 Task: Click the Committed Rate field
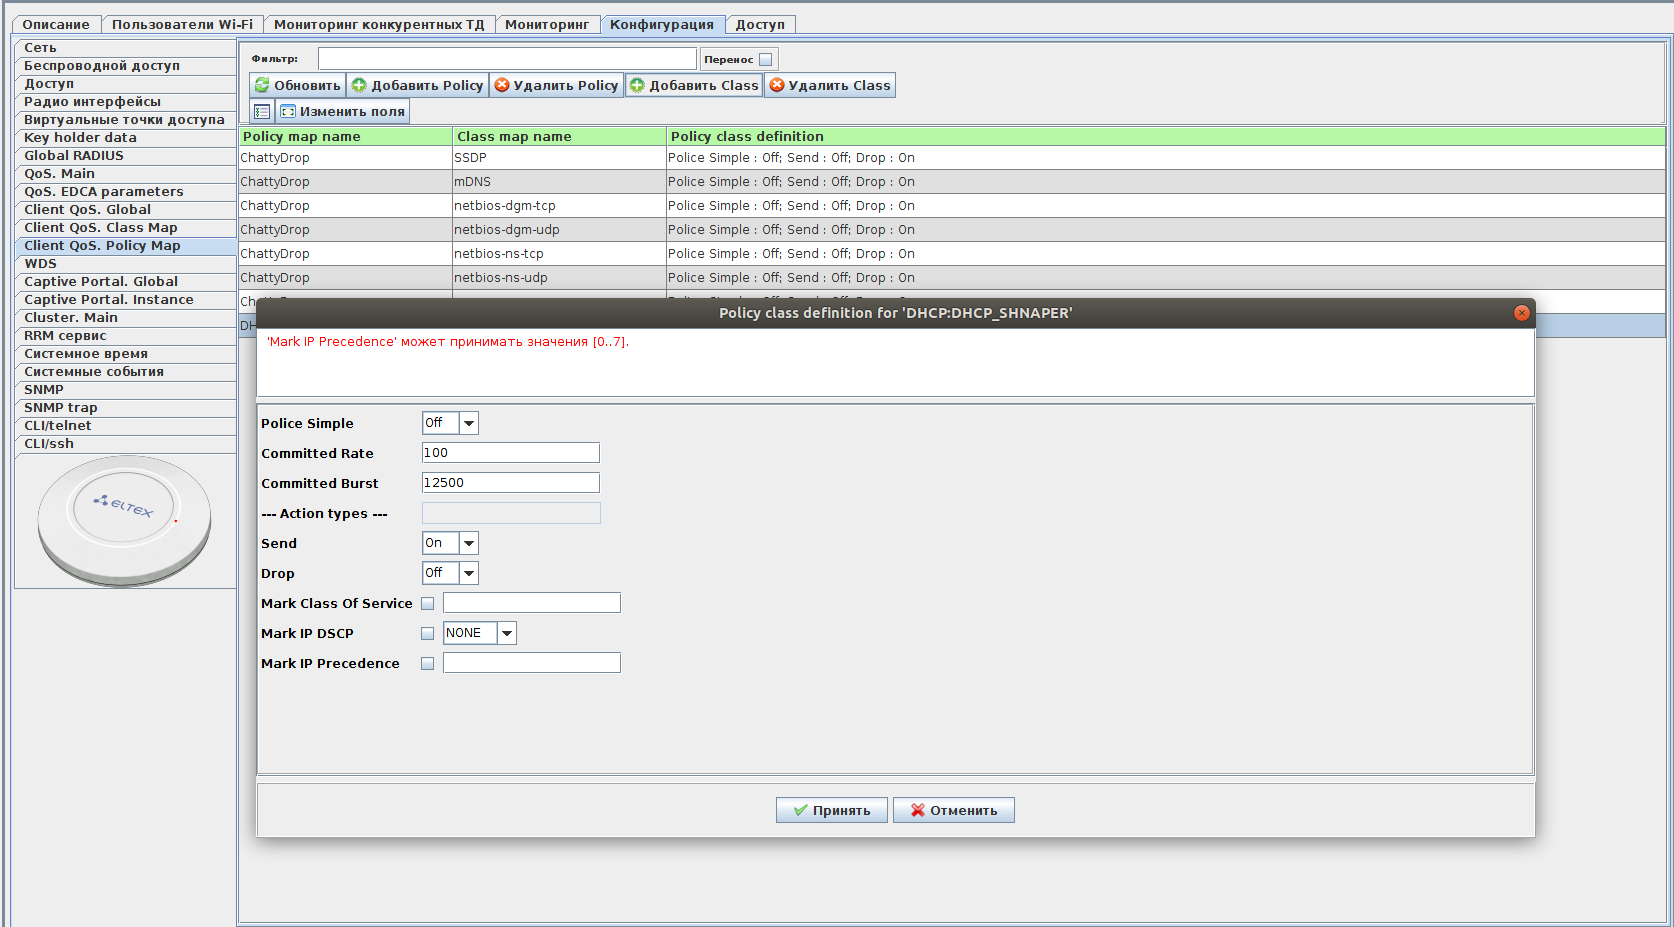[511, 453]
